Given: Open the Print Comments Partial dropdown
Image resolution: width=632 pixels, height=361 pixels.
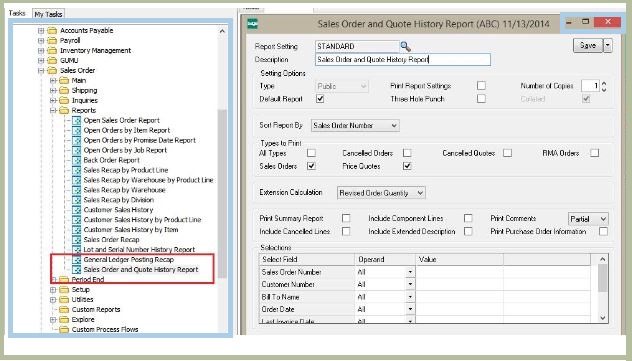Looking at the screenshot, I should [x=588, y=219].
